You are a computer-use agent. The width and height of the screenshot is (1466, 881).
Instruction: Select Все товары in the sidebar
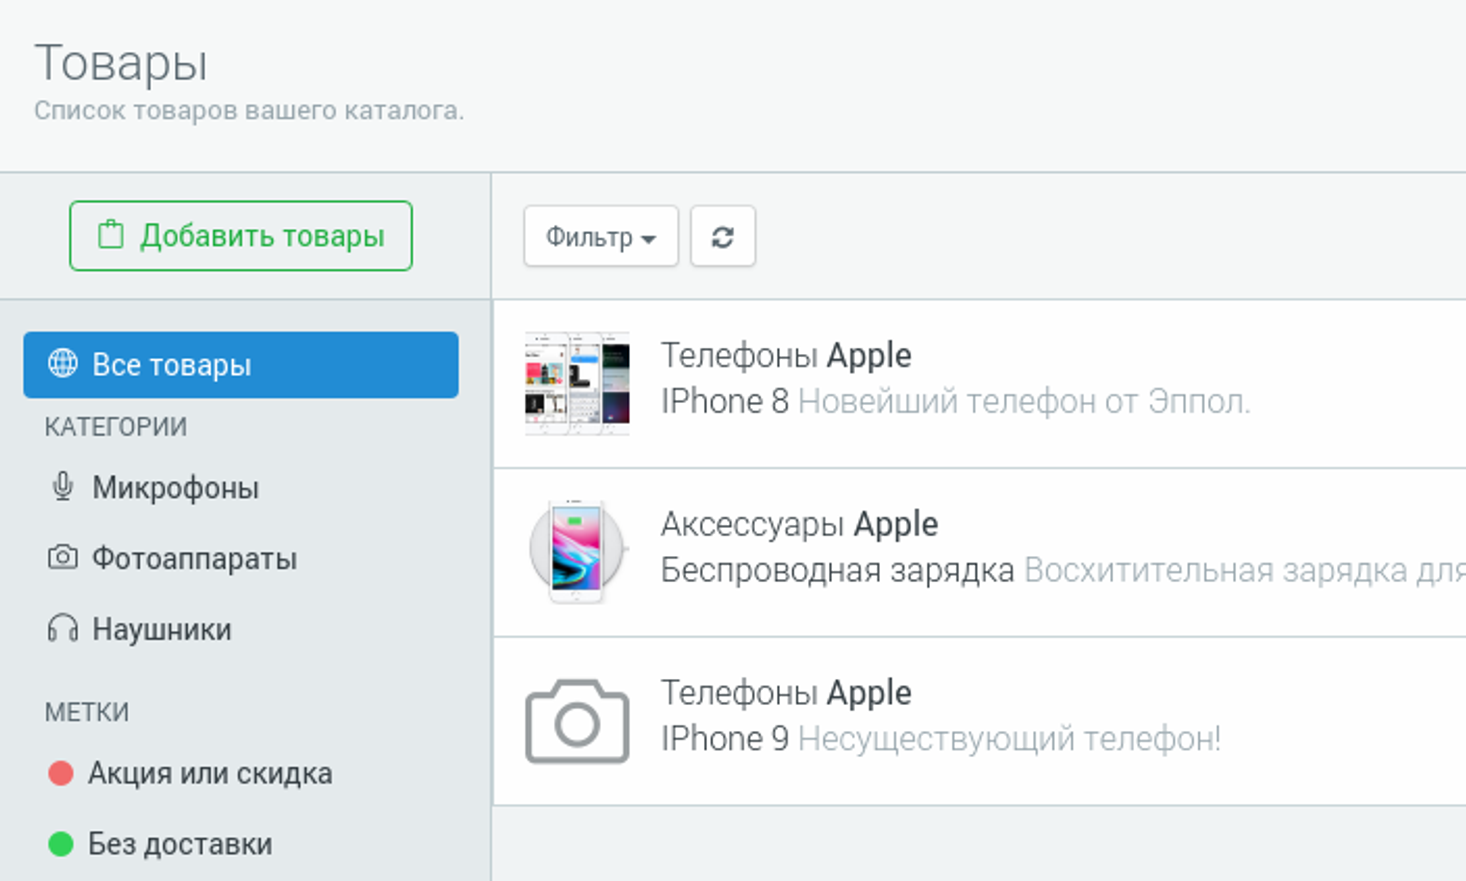pos(241,365)
